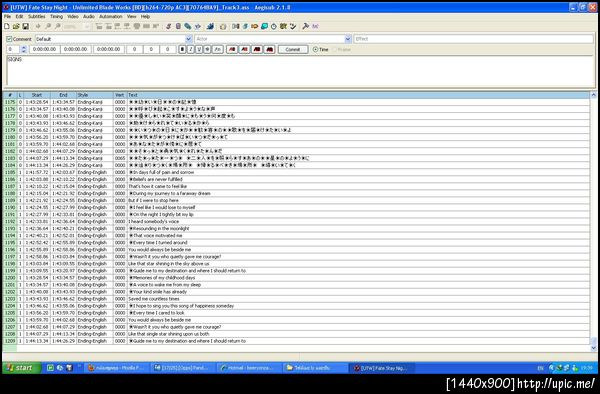Screen dimensions: 600x394
Task: Click the New subtitles icon
Action: (7, 26)
